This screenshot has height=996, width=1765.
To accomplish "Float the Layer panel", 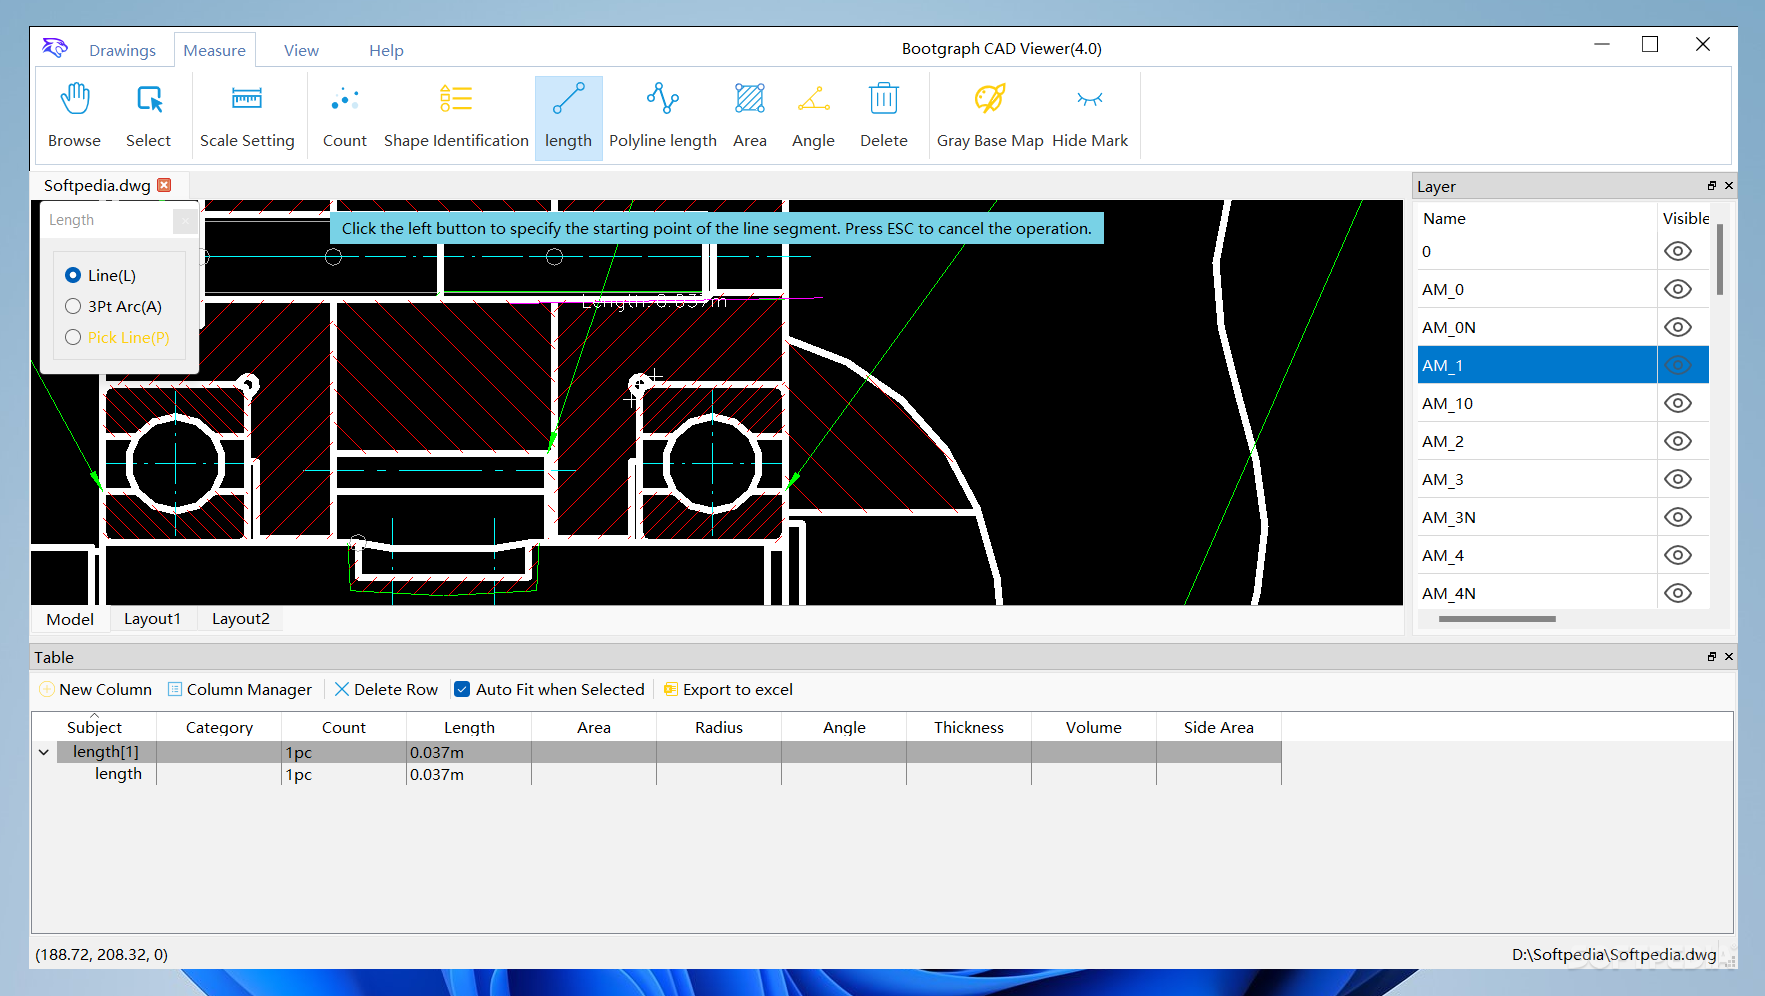I will pyautogui.click(x=1711, y=186).
